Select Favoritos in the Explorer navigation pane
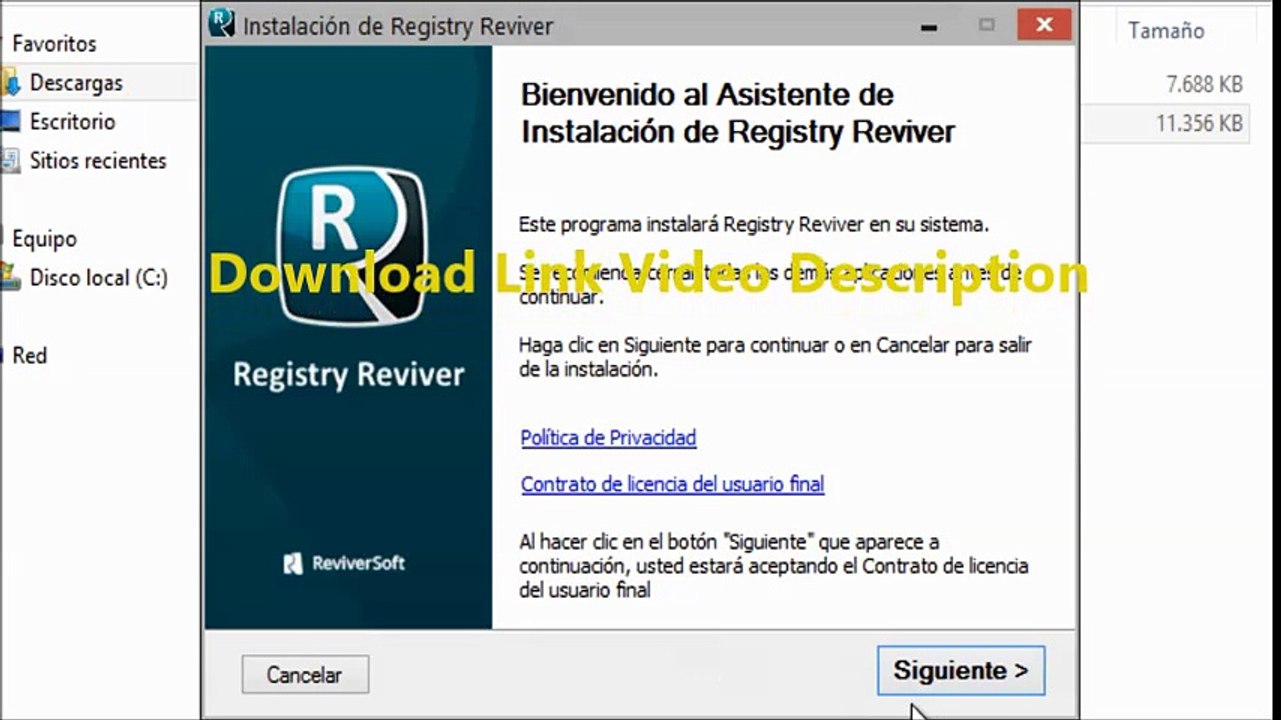Image resolution: width=1281 pixels, height=720 pixels. [x=54, y=44]
